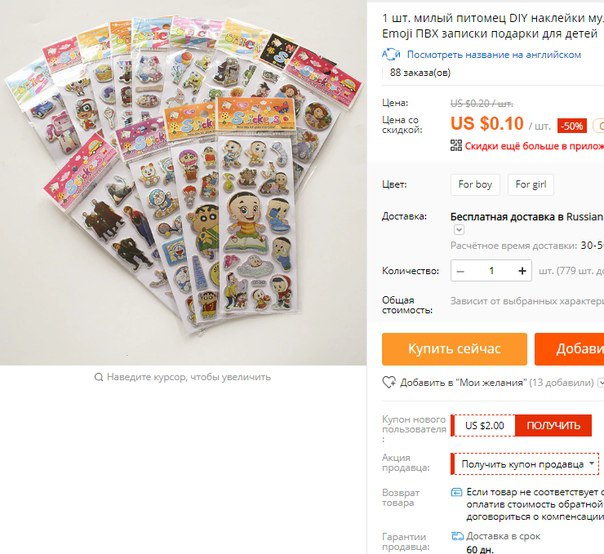The width and height of the screenshot is (604, 554).
Task: Open "Посмотреть название на английском" link
Action: 494,55
